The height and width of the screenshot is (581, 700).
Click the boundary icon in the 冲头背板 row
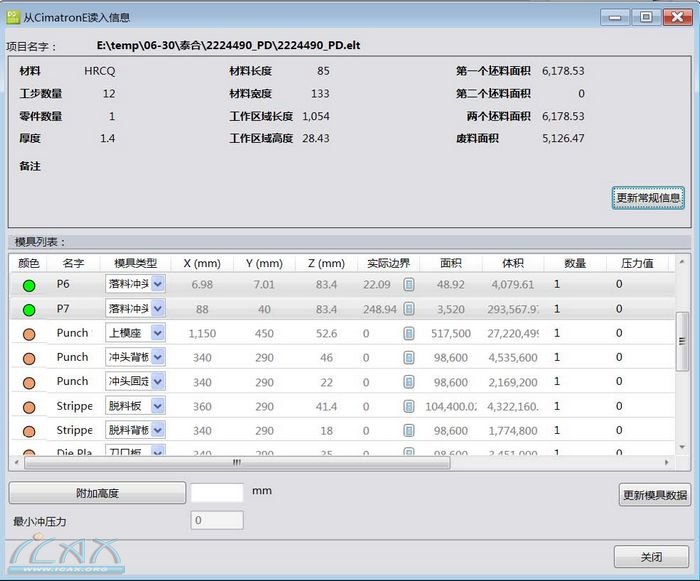pos(409,357)
